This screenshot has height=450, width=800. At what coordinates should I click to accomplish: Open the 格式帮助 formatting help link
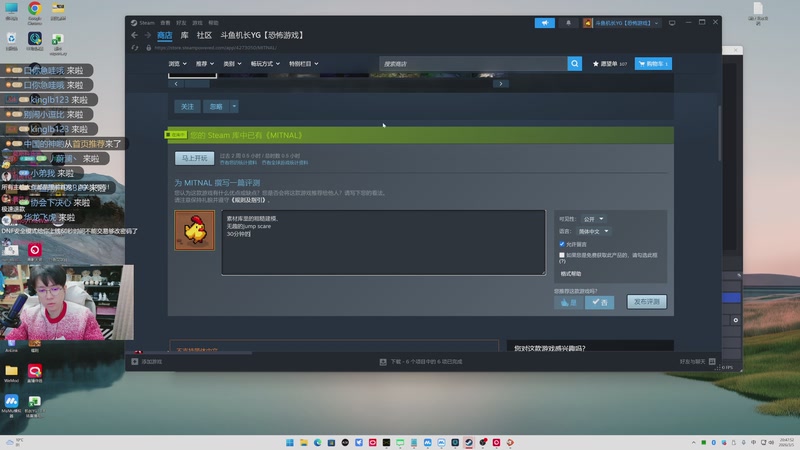tap(570, 274)
